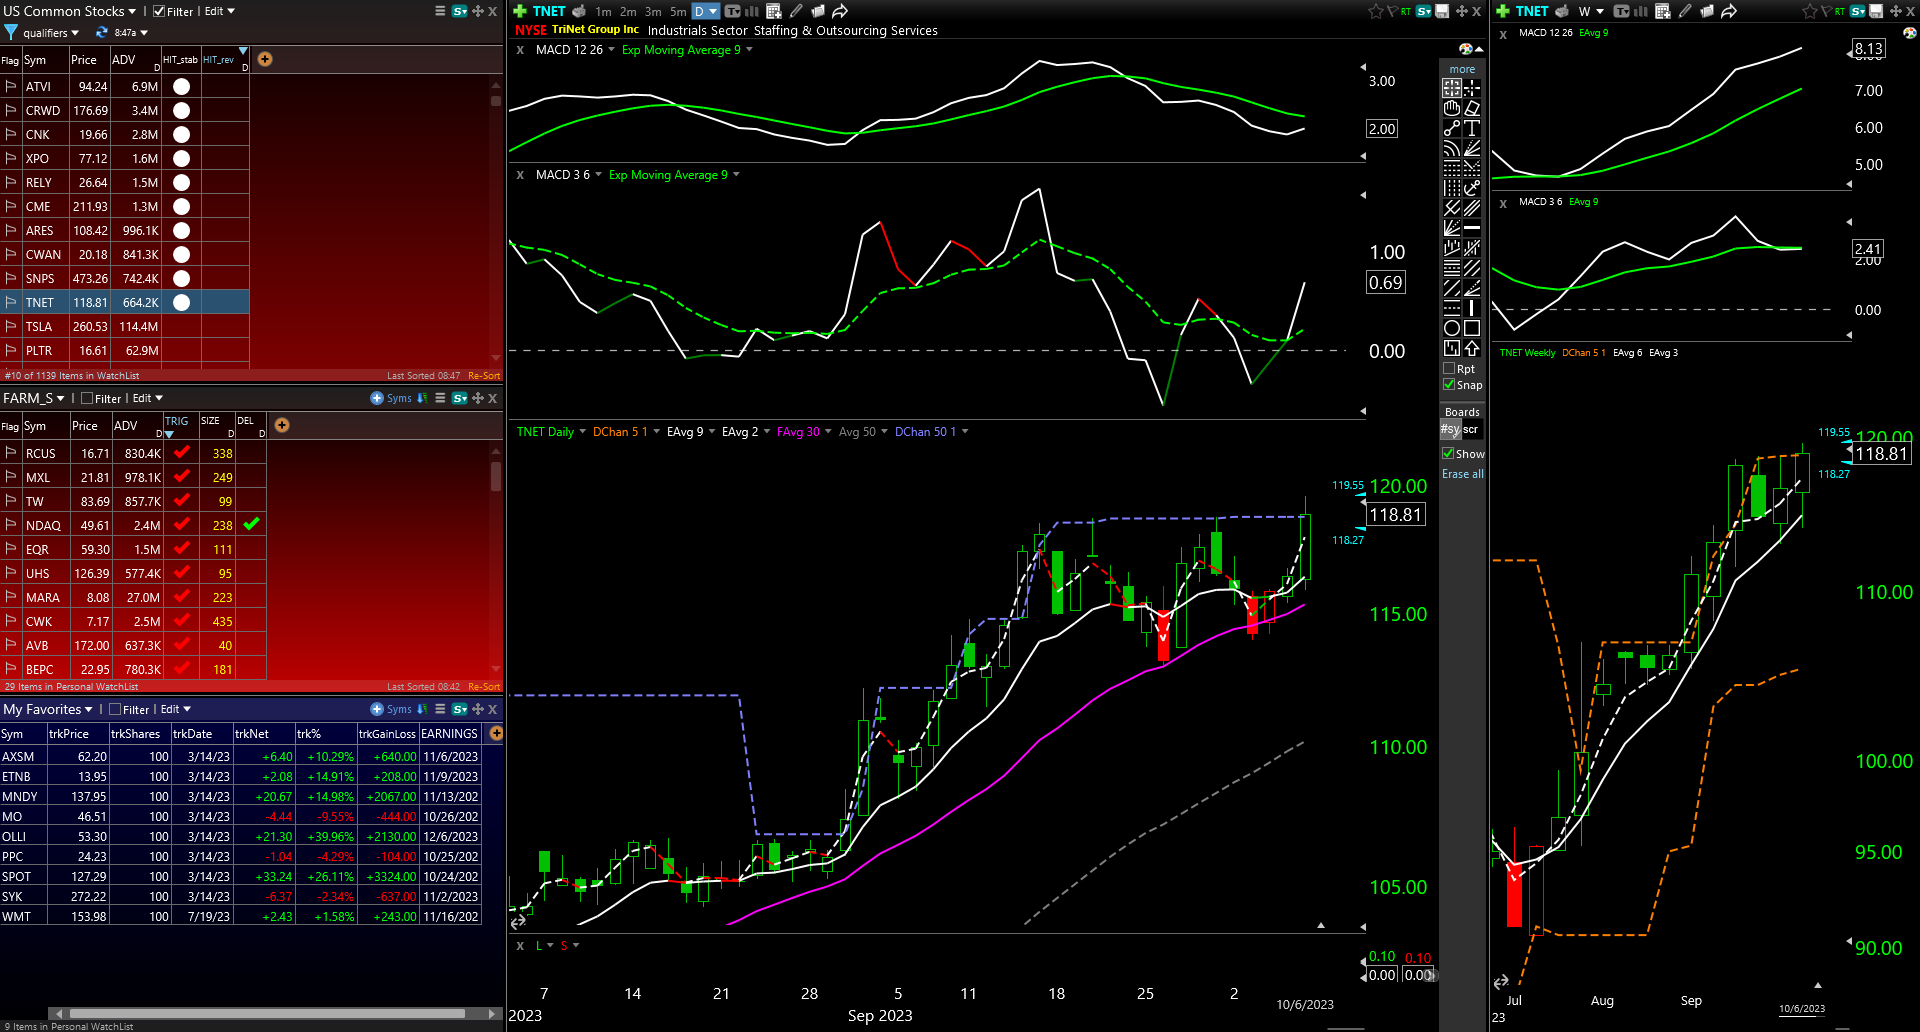Click blue plus Syms icon in FARM_S panel
1920x1032 pixels.
click(377, 398)
